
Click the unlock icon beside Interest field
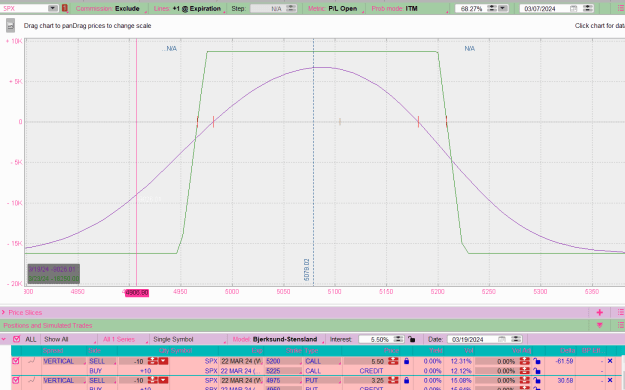coord(412,339)
